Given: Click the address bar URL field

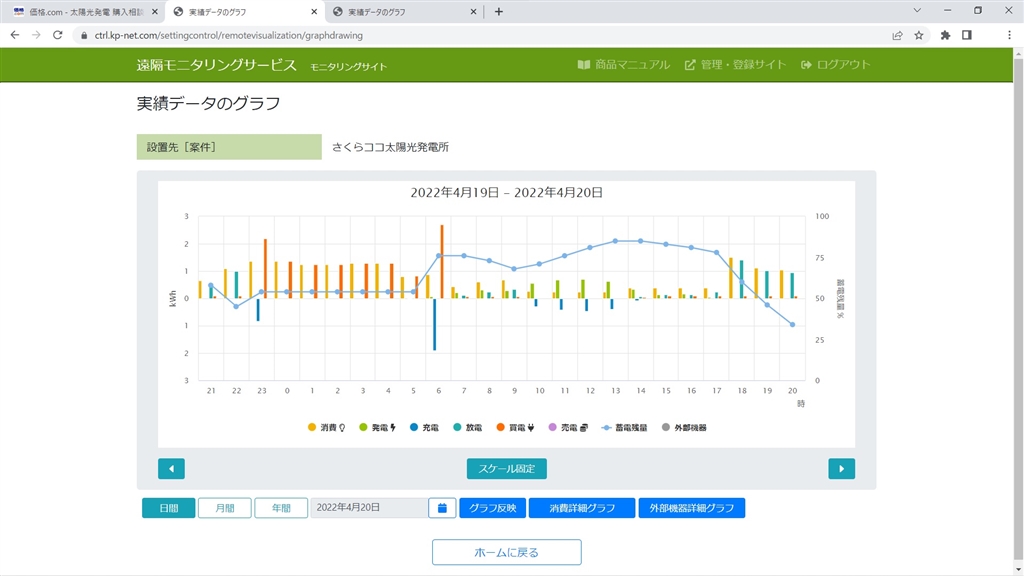Looking at the screenshot, I should point(483,35).
